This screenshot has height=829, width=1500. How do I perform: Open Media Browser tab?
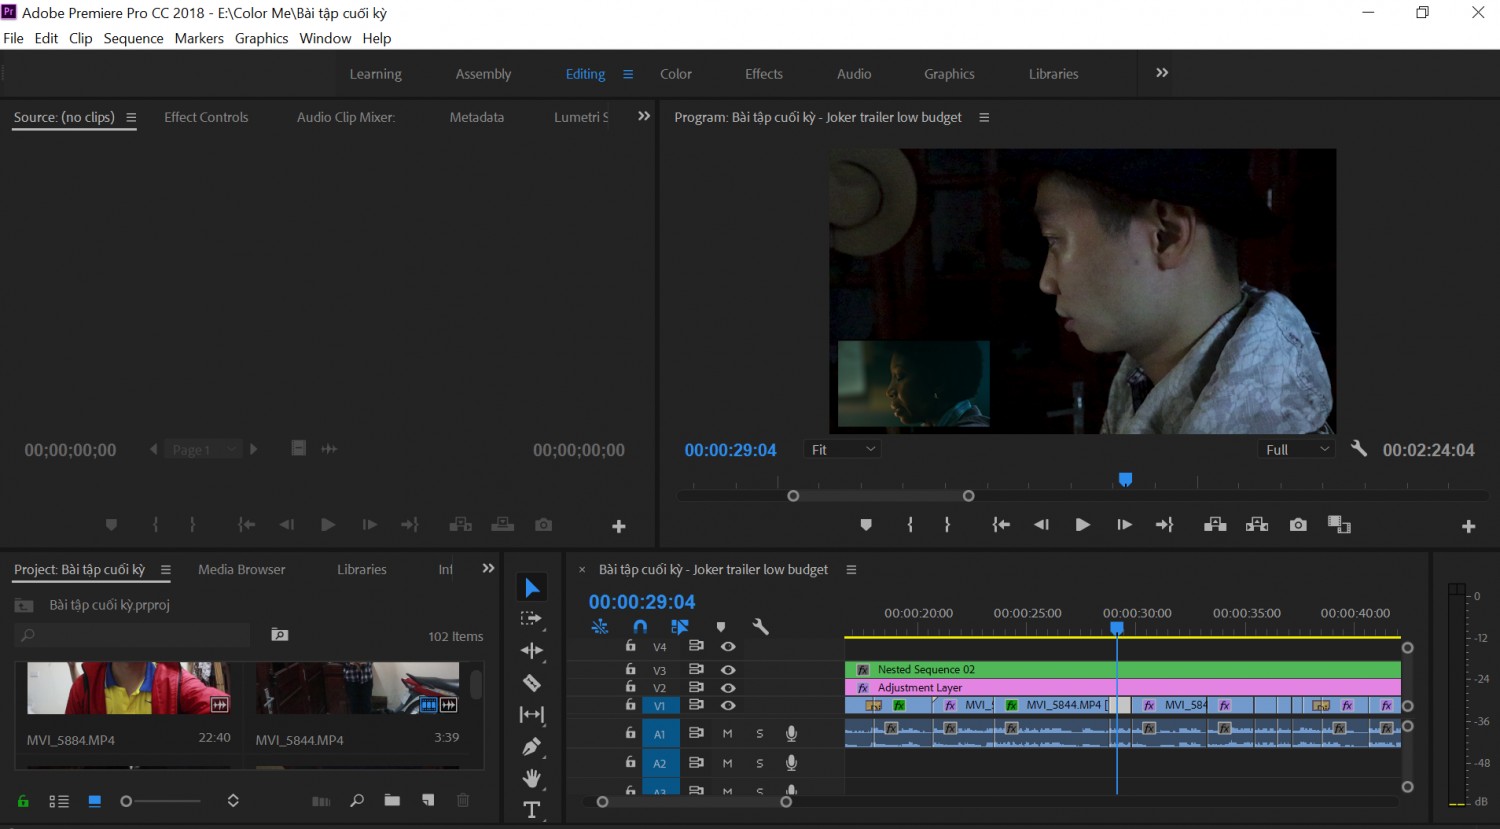(x=242, y=569)
